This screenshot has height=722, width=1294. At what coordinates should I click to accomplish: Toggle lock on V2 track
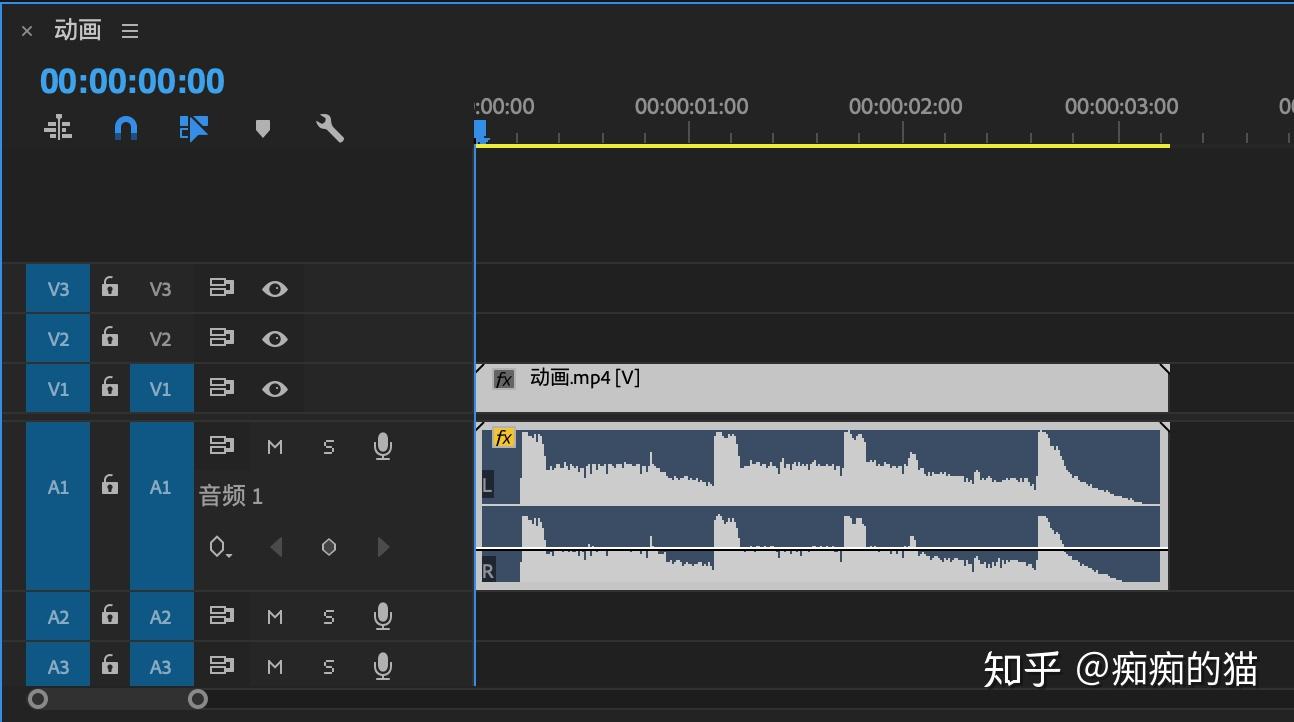click(x=110, y=337)
